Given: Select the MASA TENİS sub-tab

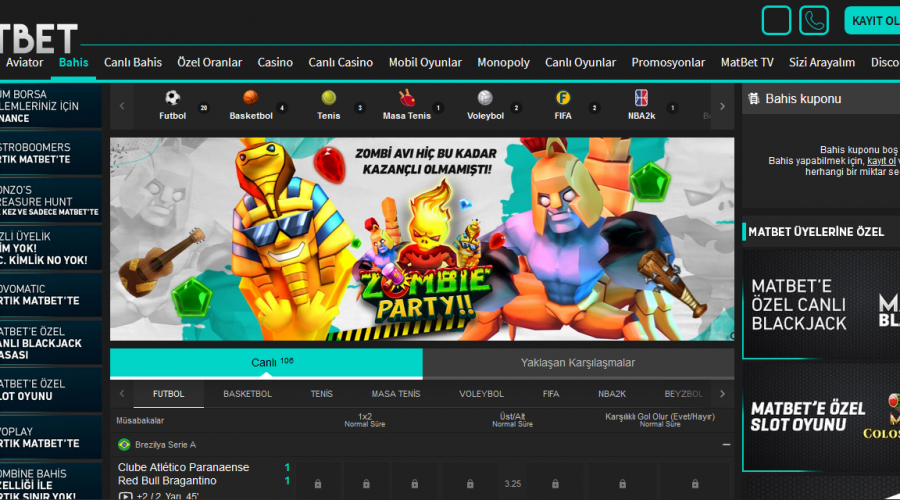Looking at the screenshot, I should tap(395, 394).
